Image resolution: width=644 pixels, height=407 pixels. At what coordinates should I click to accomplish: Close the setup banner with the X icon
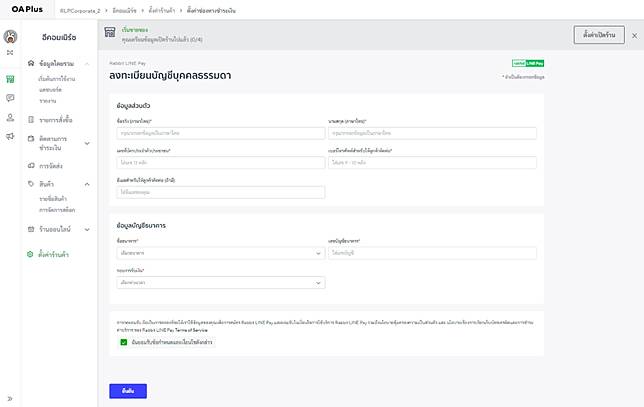[x=634, y=35]
